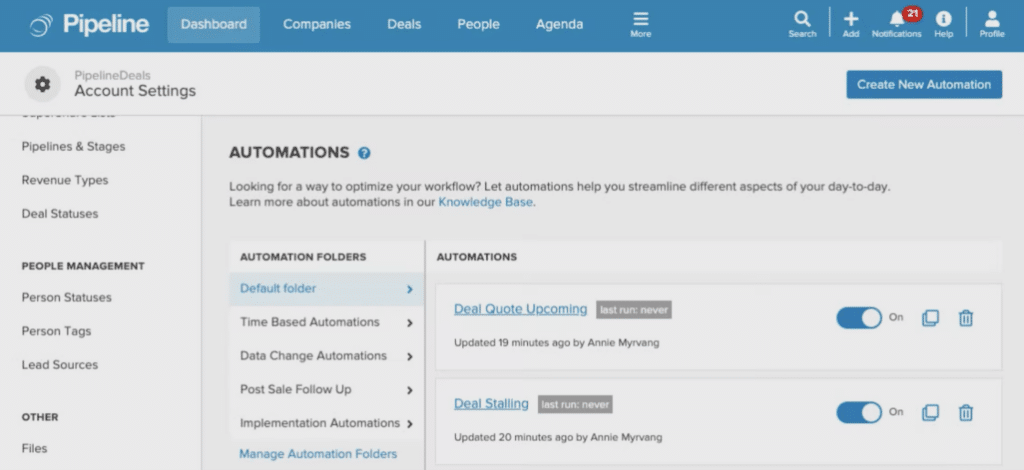Image resolution: width=1024 pixels, height=470 pixels.
Task: Expand Data Change Automations chevron
Action: 409,356
